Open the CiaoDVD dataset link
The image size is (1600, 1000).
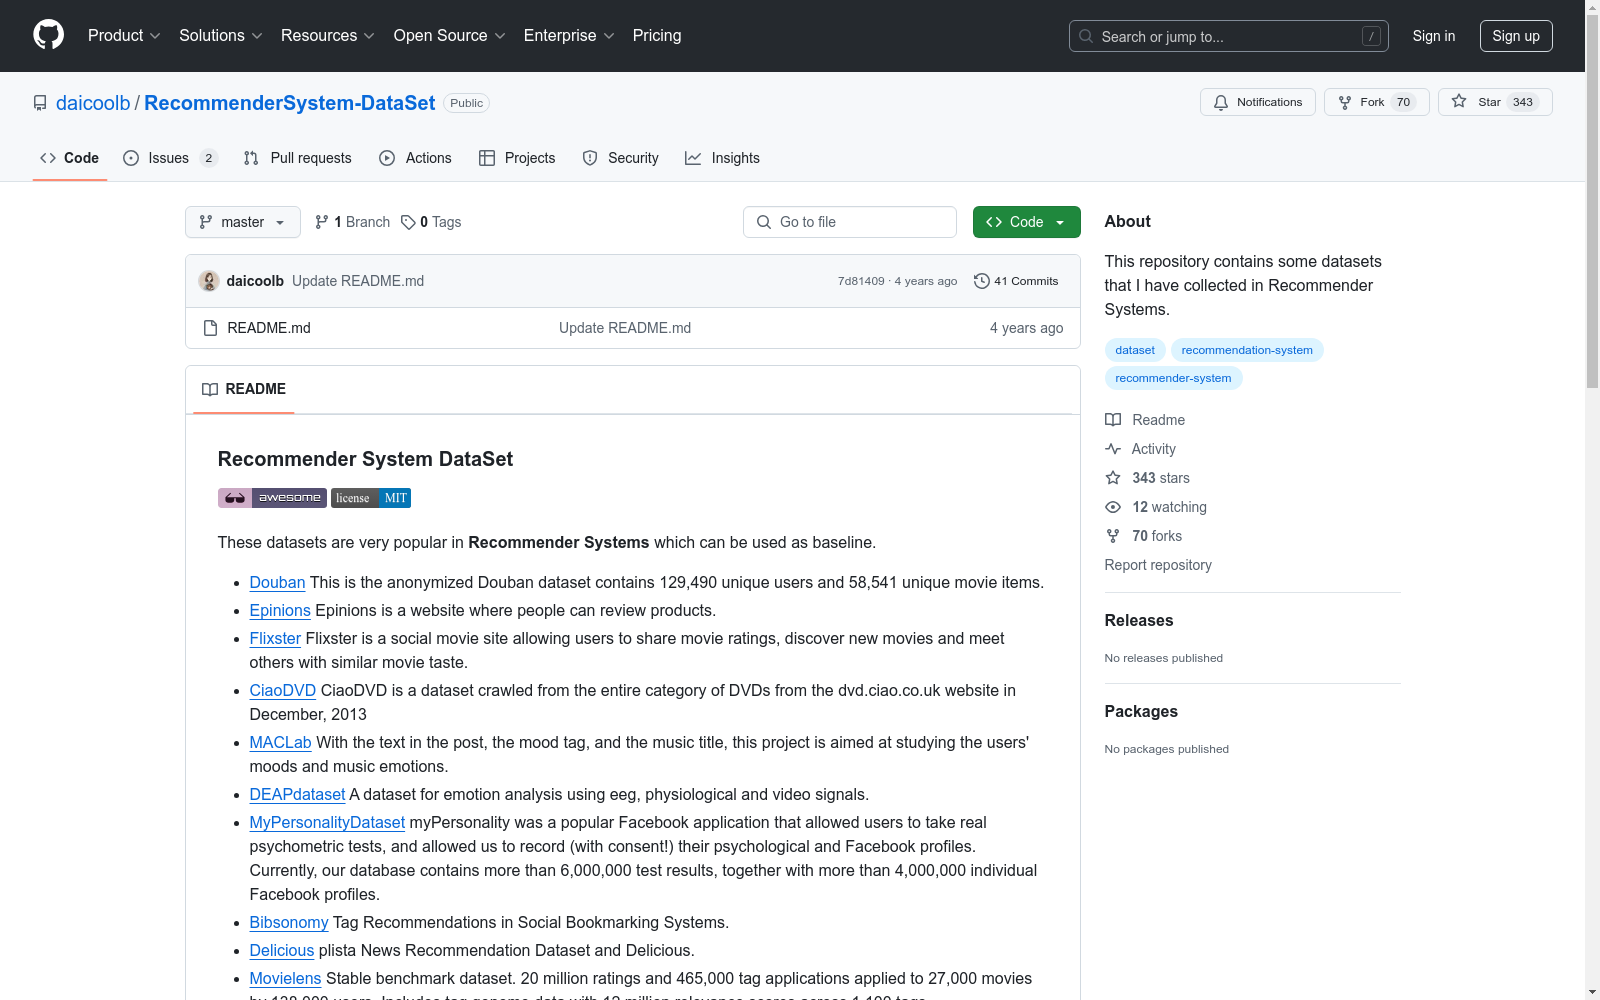[x=283, y=690]
